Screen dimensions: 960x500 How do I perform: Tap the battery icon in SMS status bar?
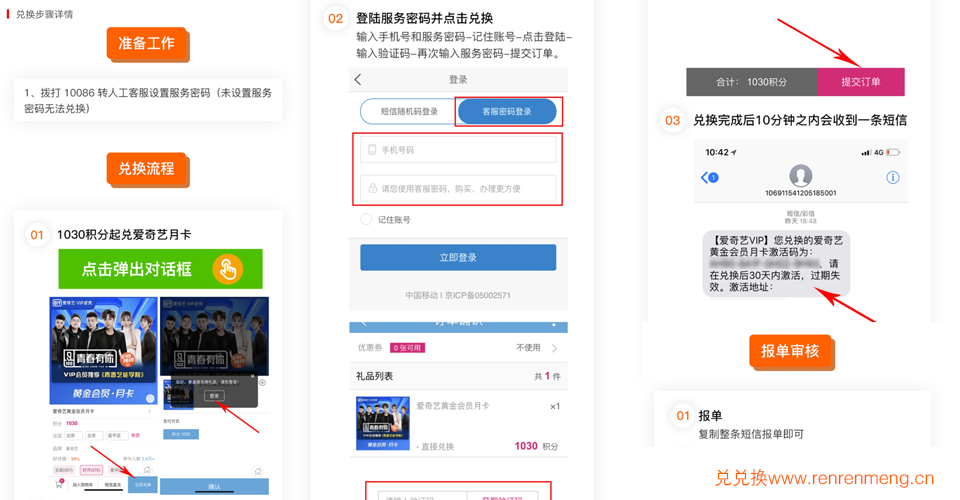click(x=893, y=152)
